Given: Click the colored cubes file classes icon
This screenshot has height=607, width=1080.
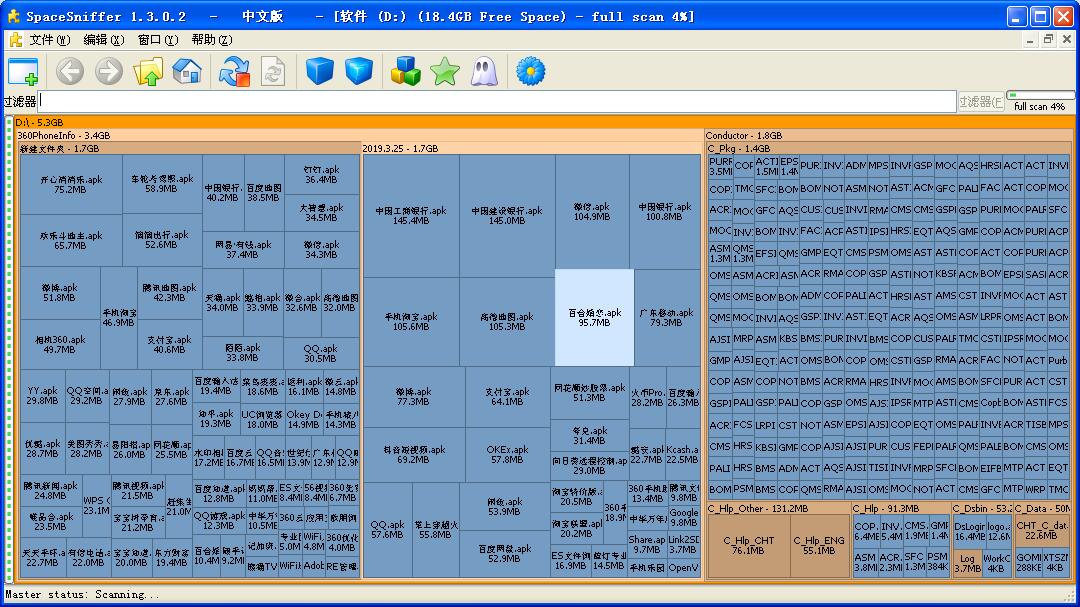Looking at the screenshot, I should [405, 71].
